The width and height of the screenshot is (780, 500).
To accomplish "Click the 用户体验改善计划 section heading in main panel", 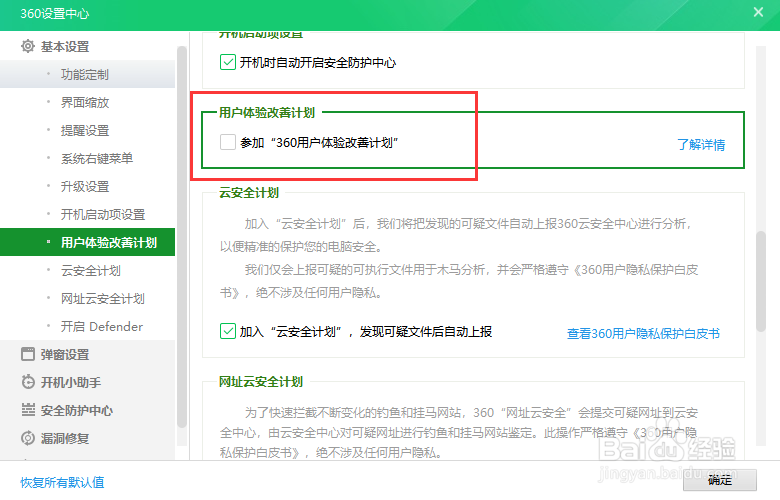I will point(267,112).
